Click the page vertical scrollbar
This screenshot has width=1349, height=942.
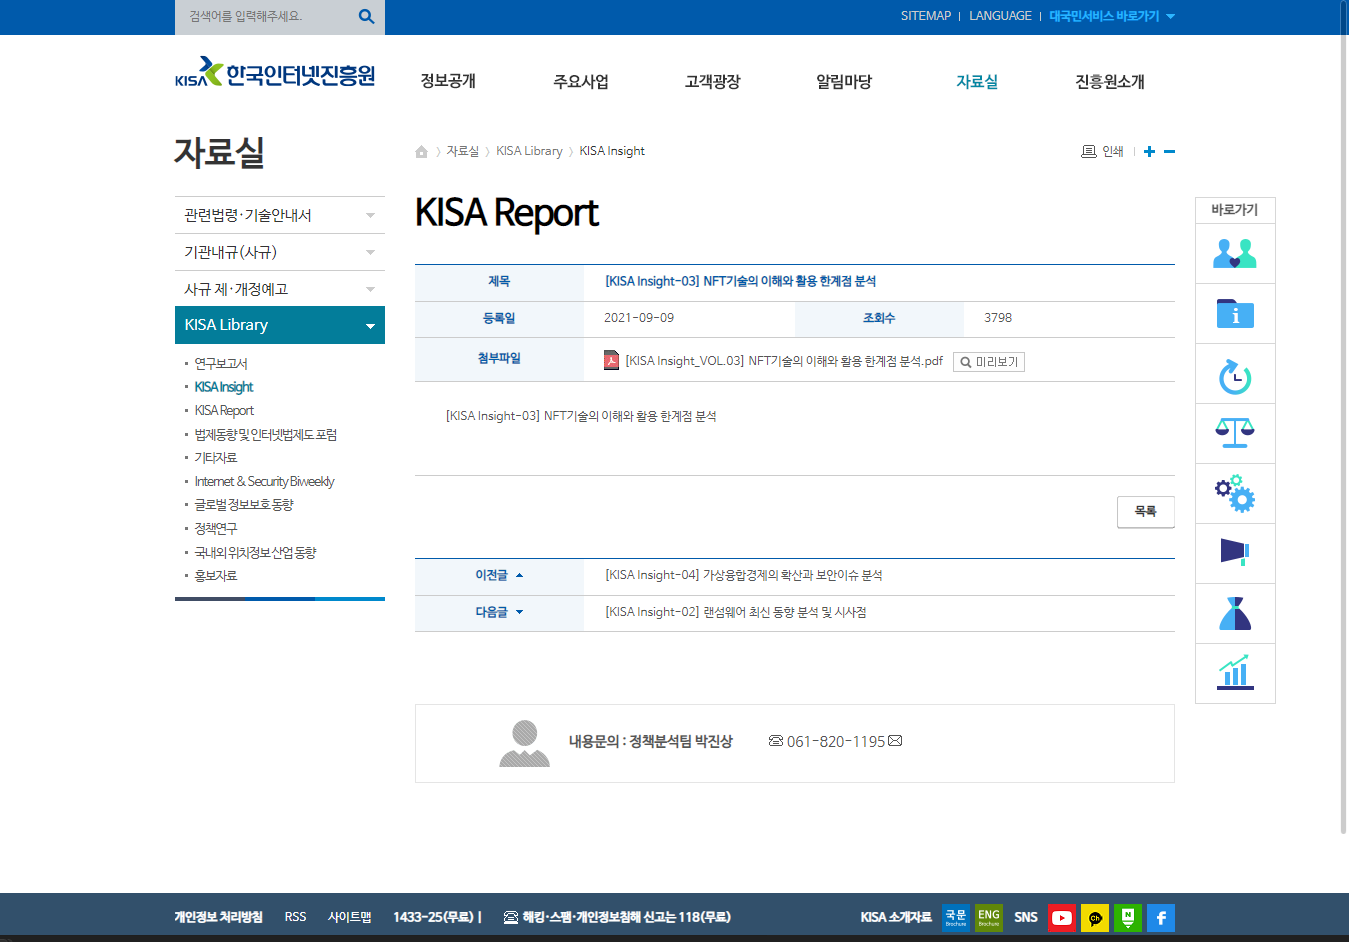1343,416
